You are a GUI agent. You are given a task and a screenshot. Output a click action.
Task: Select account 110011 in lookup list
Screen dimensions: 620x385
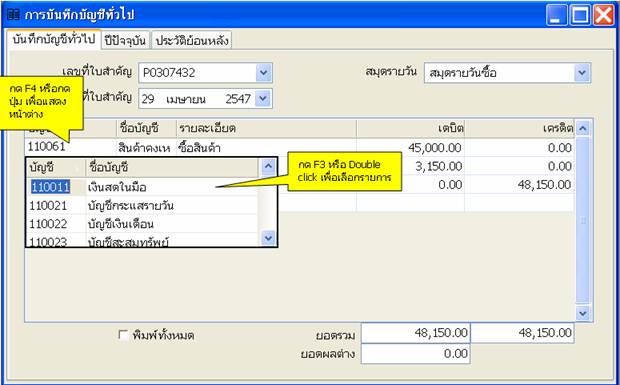[51, 187]
